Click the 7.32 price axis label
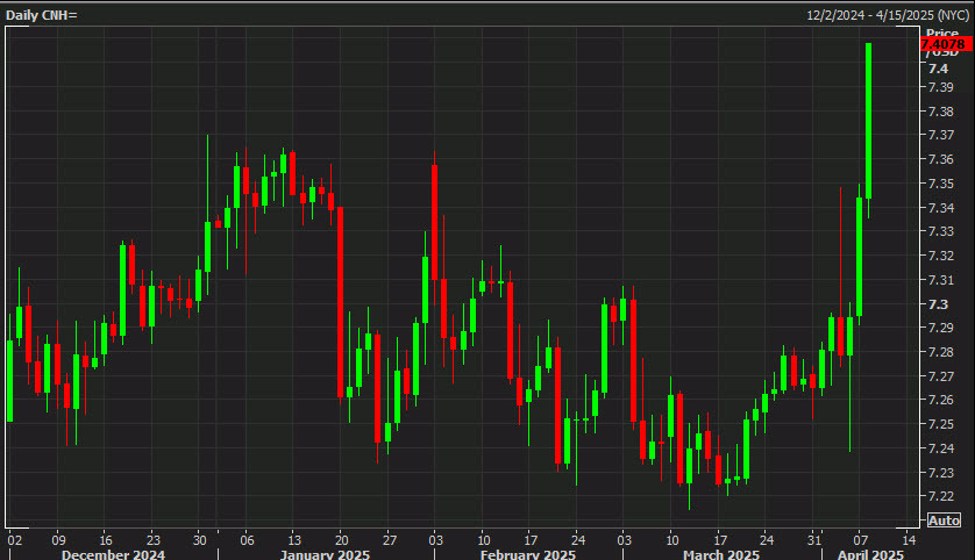The image size is (975, 560). pyautogui.click(x=940, y=256)
